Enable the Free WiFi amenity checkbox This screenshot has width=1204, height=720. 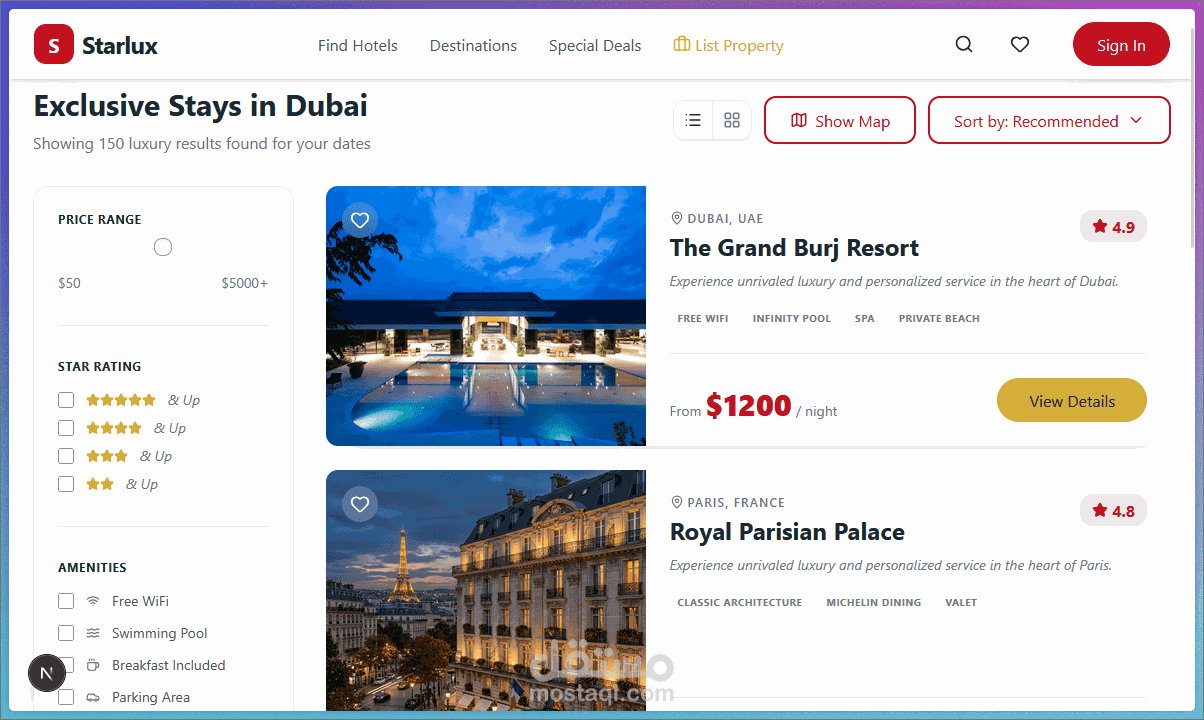pos(66,601)
